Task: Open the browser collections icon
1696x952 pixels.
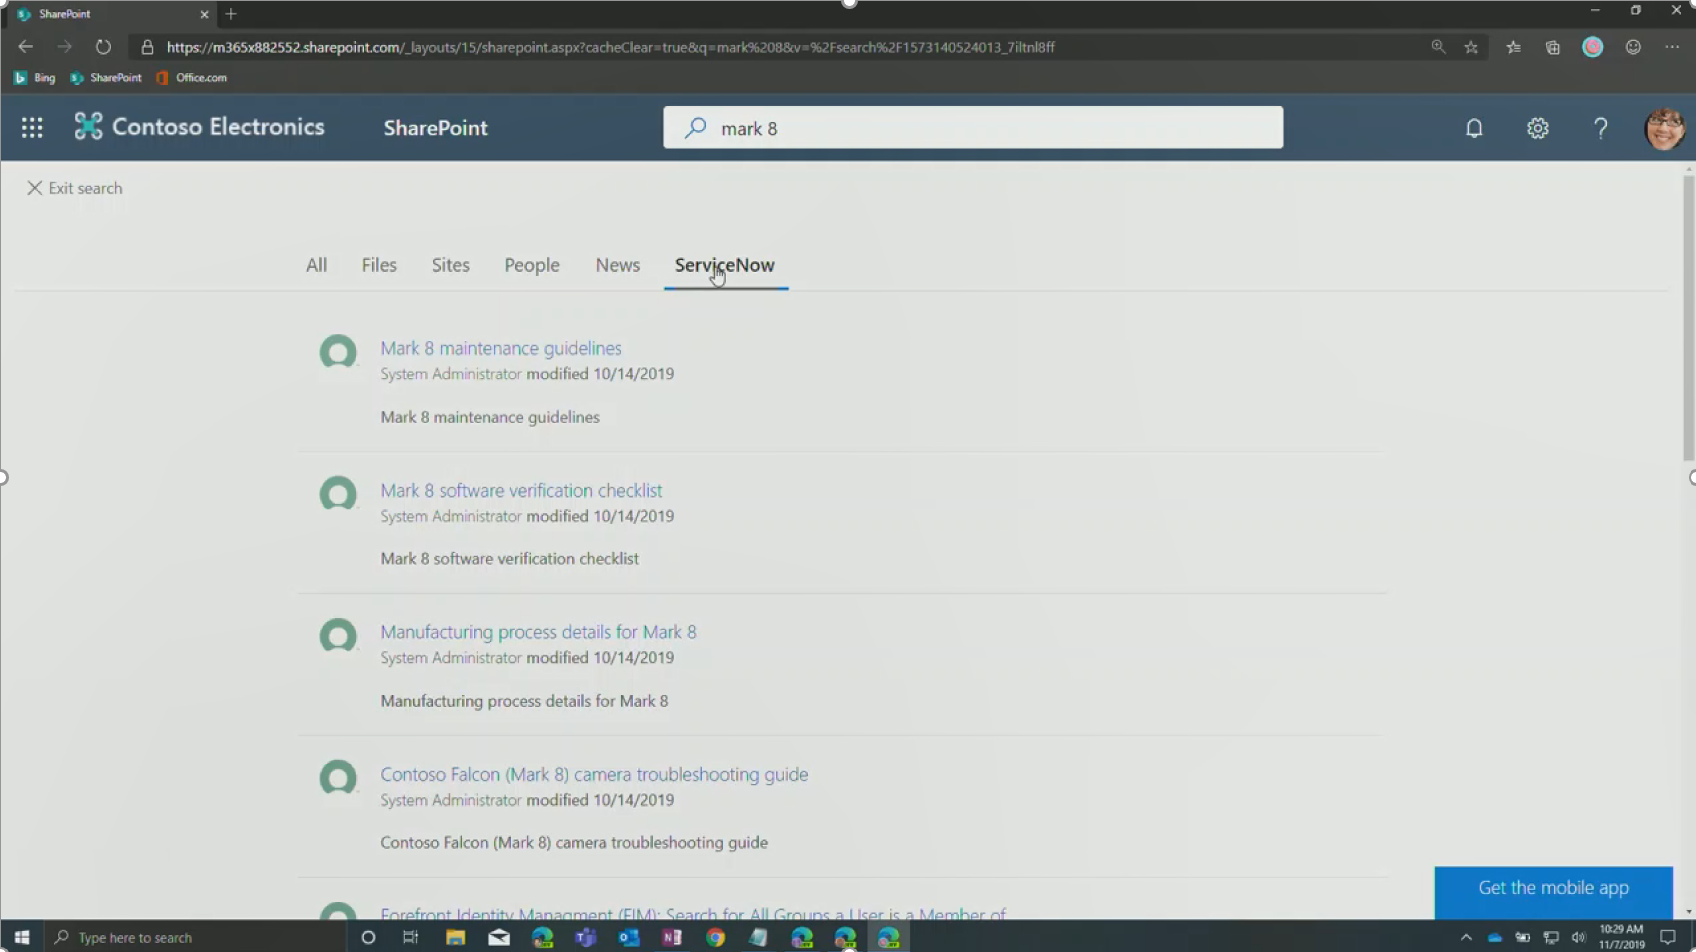Action: pos(1553,47)
